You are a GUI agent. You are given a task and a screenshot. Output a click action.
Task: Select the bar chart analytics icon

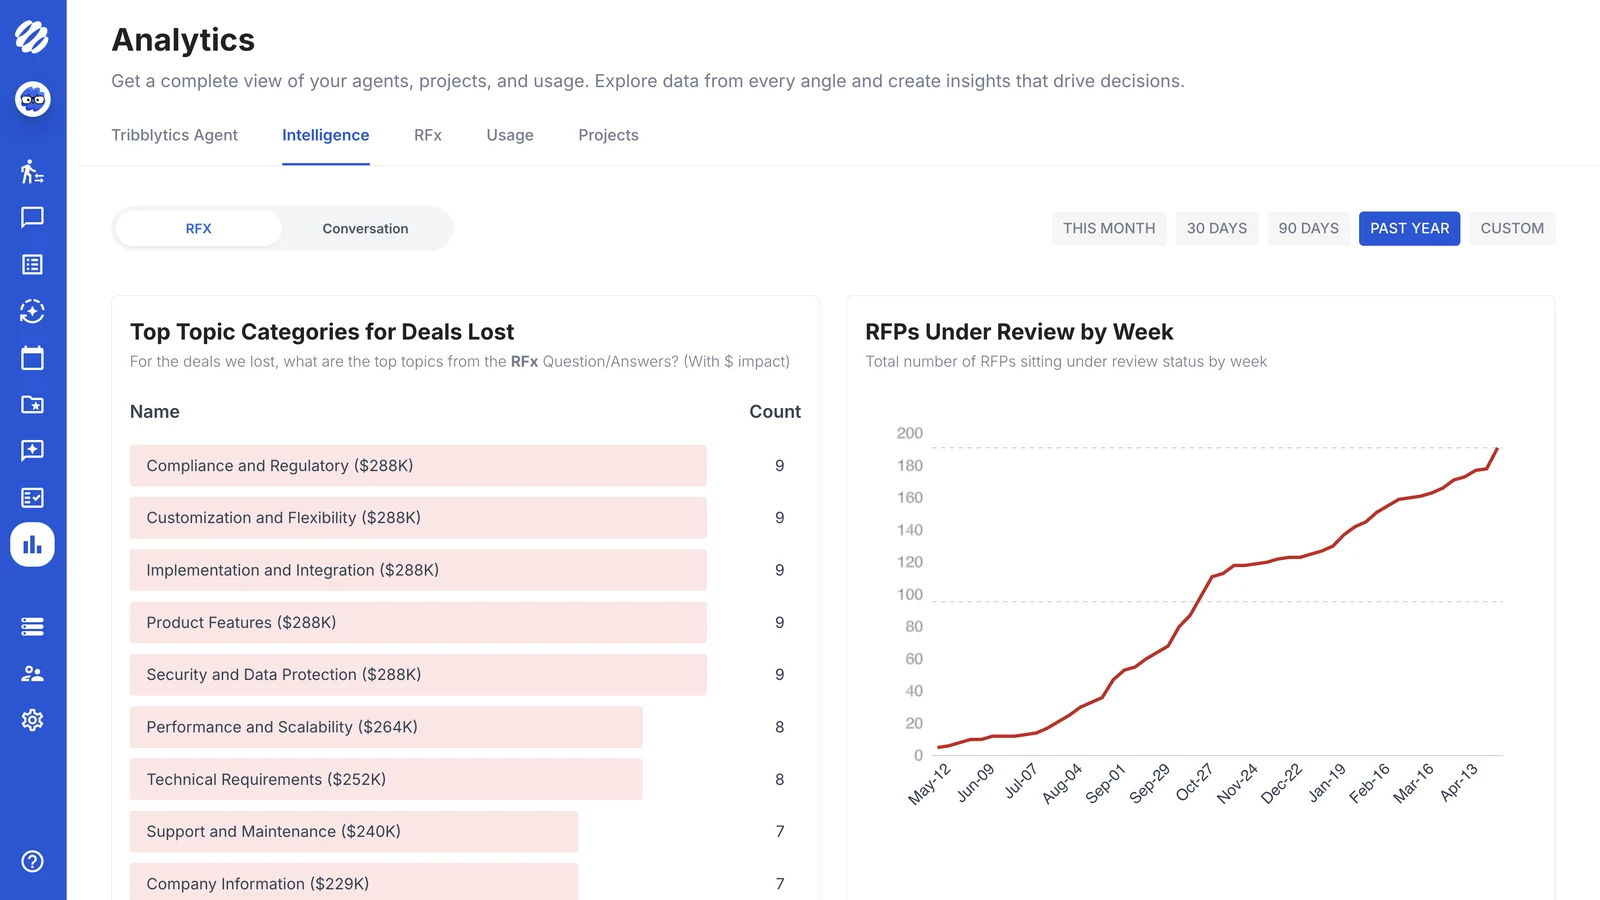[33, 545]
